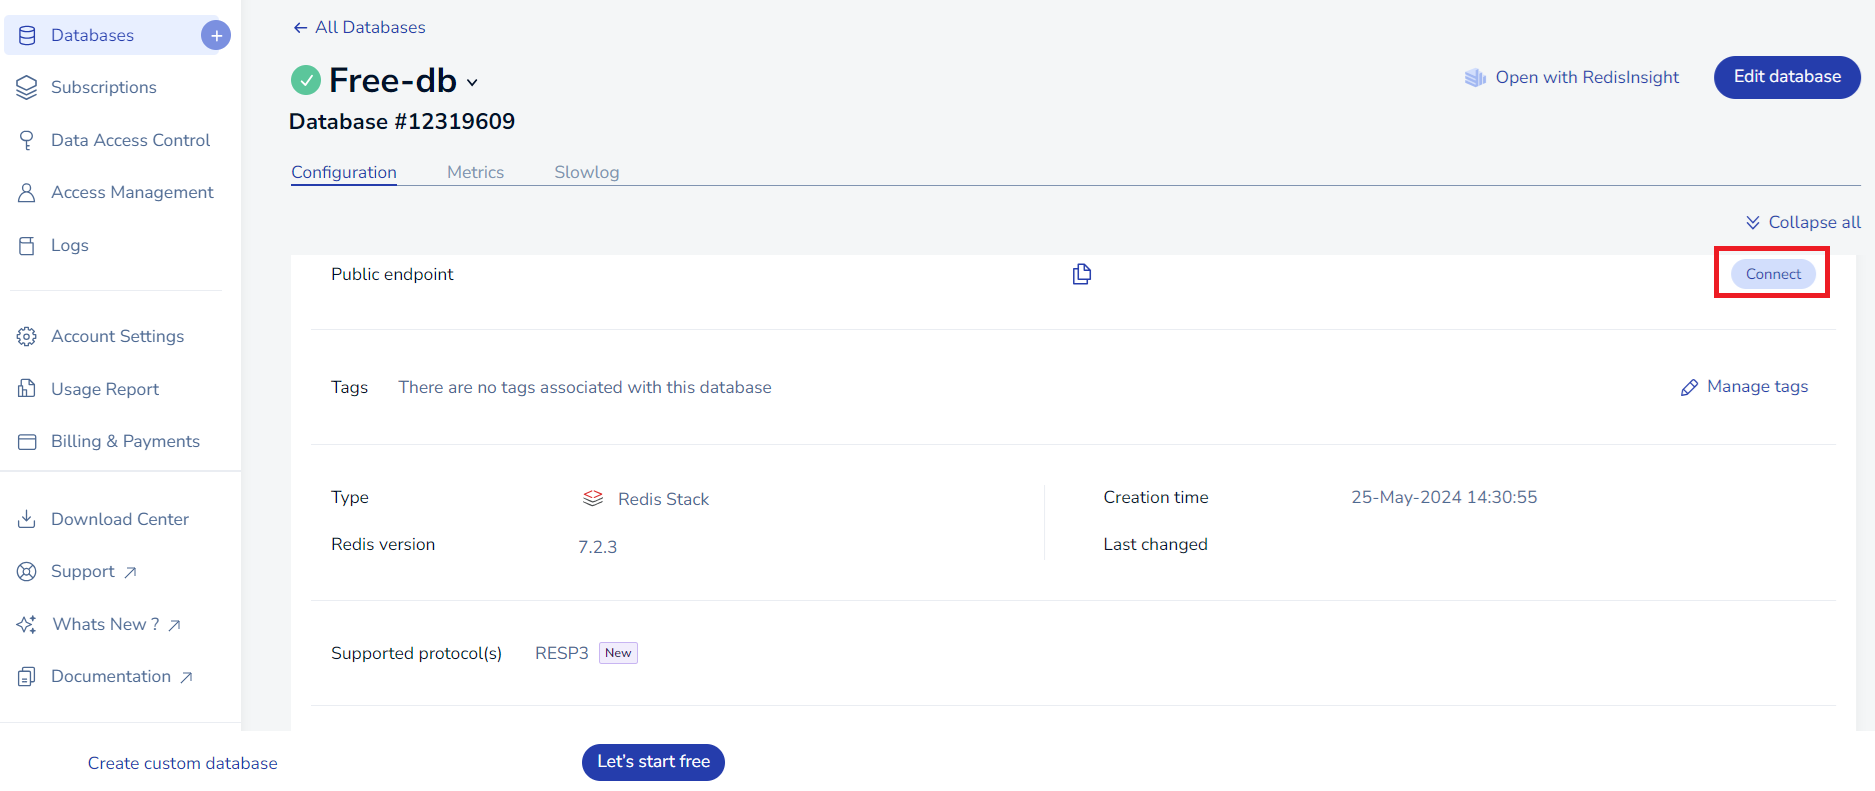Open Usage Report in the sidebar
This screenshot has height=791, width=1875.
(x=105, y=389)
